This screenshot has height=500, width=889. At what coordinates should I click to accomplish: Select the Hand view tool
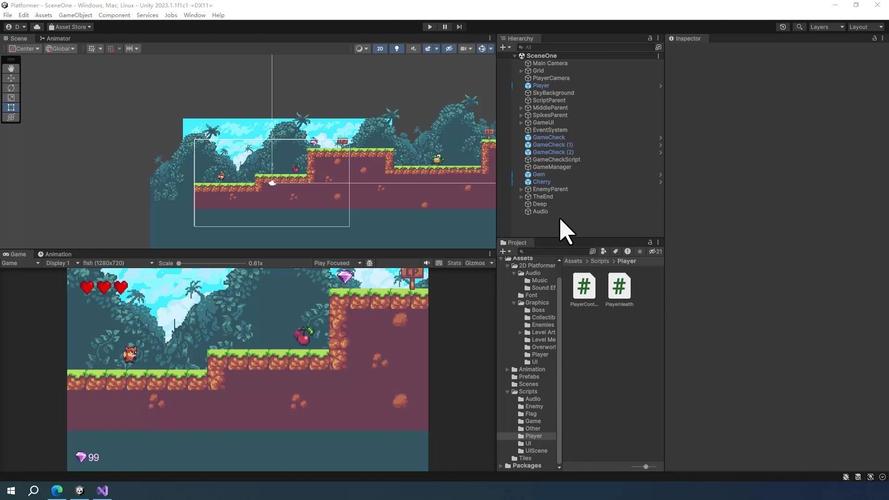pyautogui.click(x=11, y=69)
